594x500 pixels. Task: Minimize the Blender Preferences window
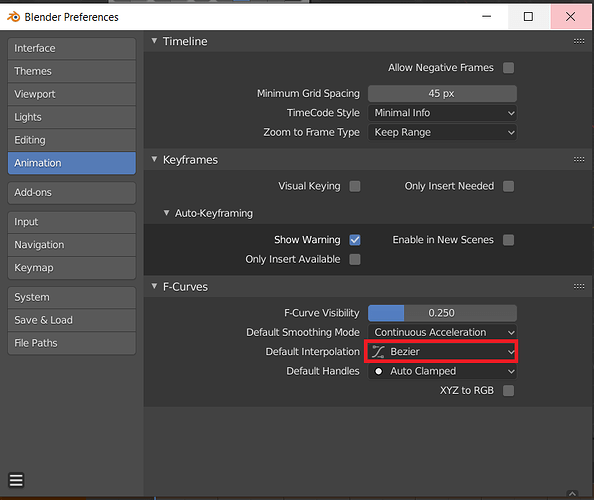point(486,17)
